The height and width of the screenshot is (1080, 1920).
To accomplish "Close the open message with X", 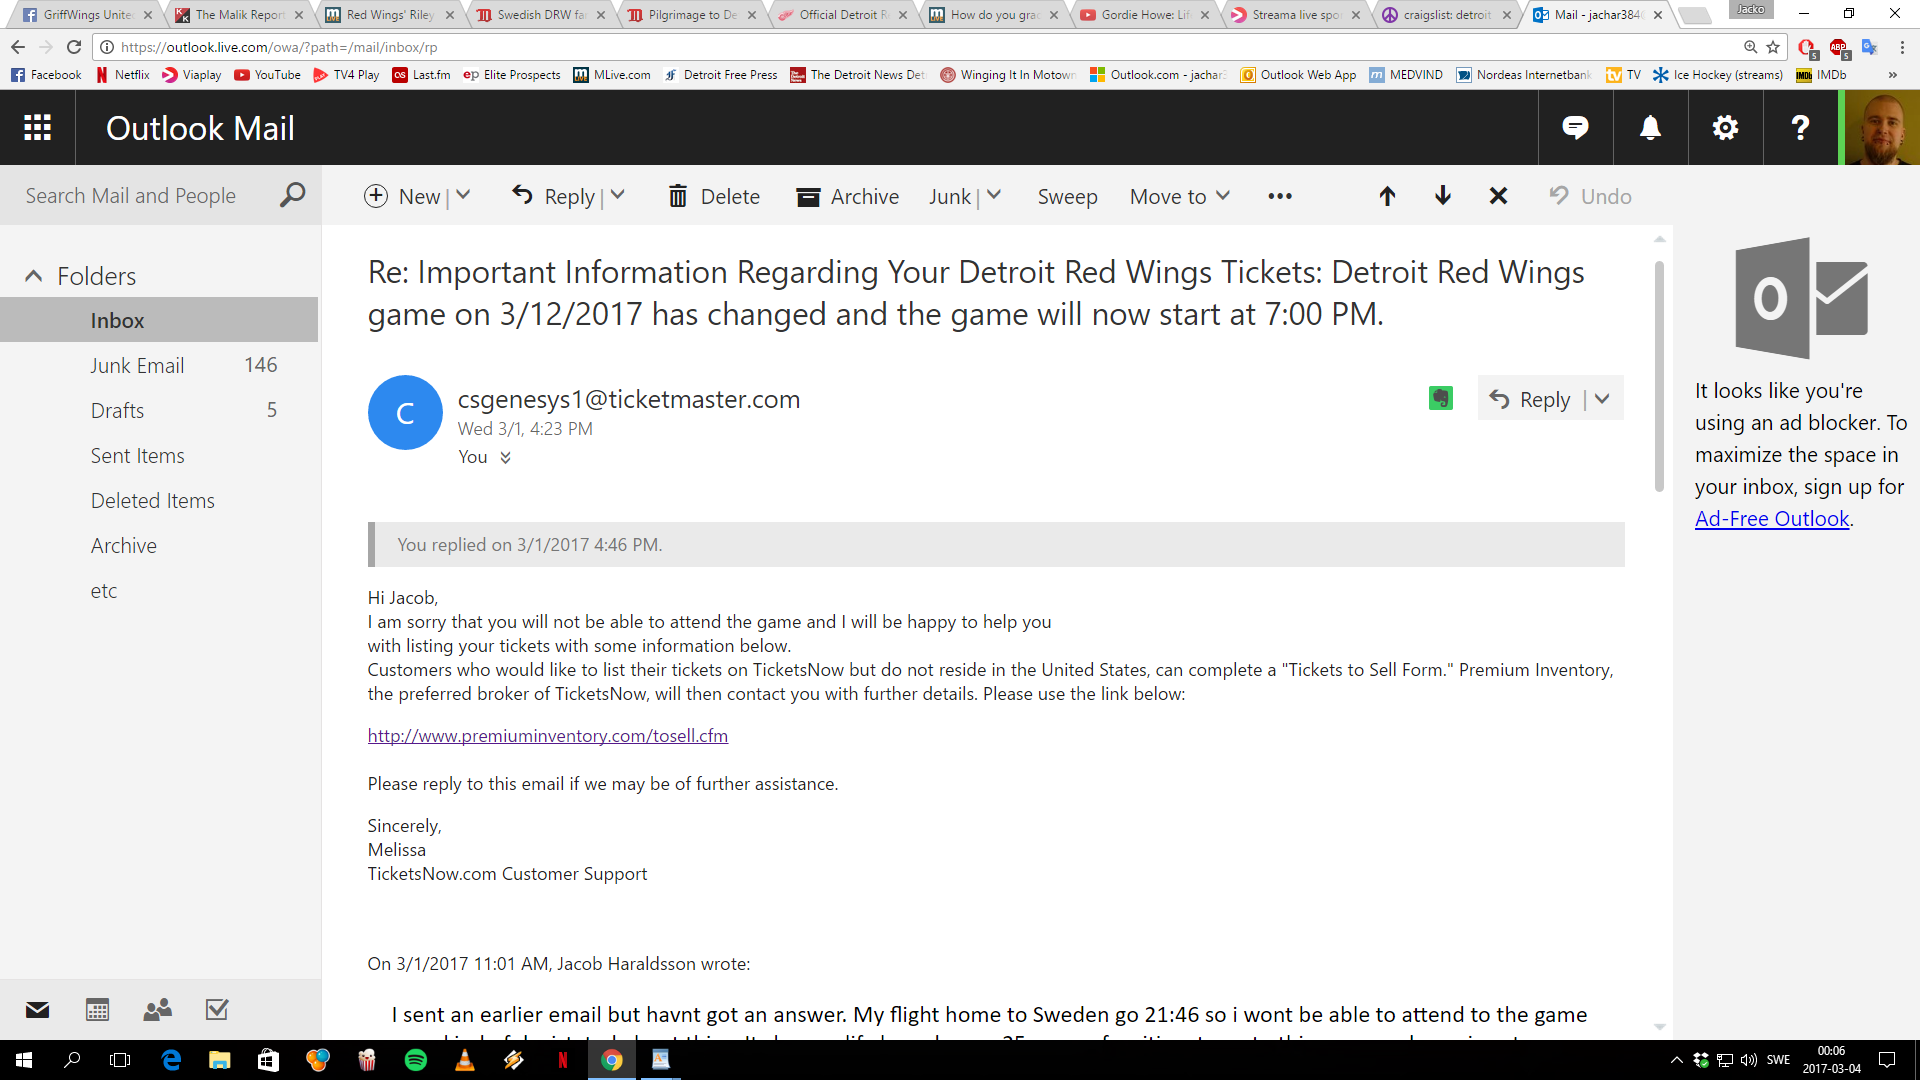I will point(1498,196).
